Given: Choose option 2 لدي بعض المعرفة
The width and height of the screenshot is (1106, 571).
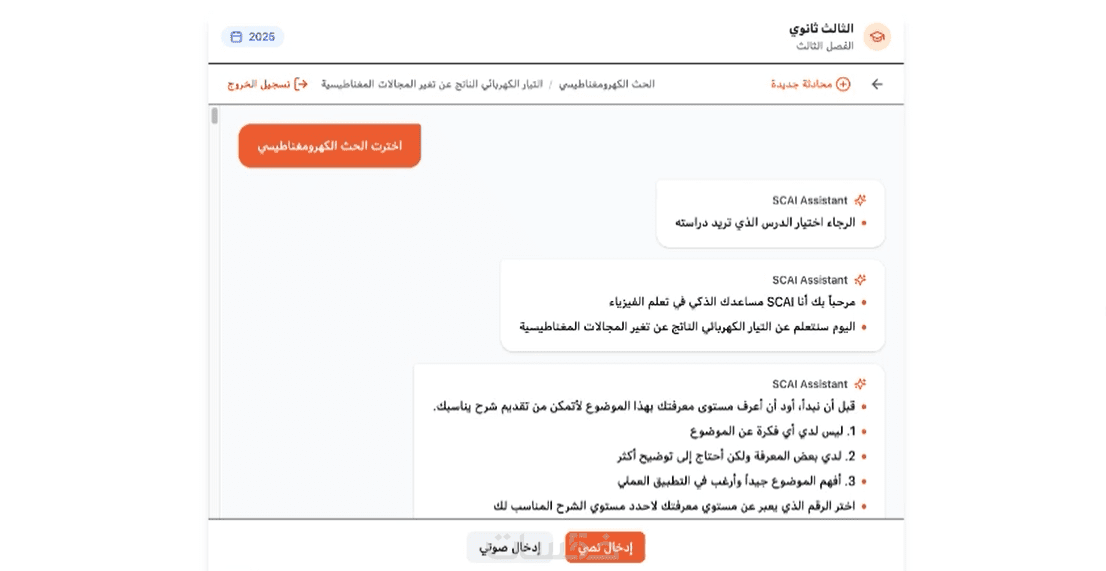Looking at the screenshot, I should 740,455.
